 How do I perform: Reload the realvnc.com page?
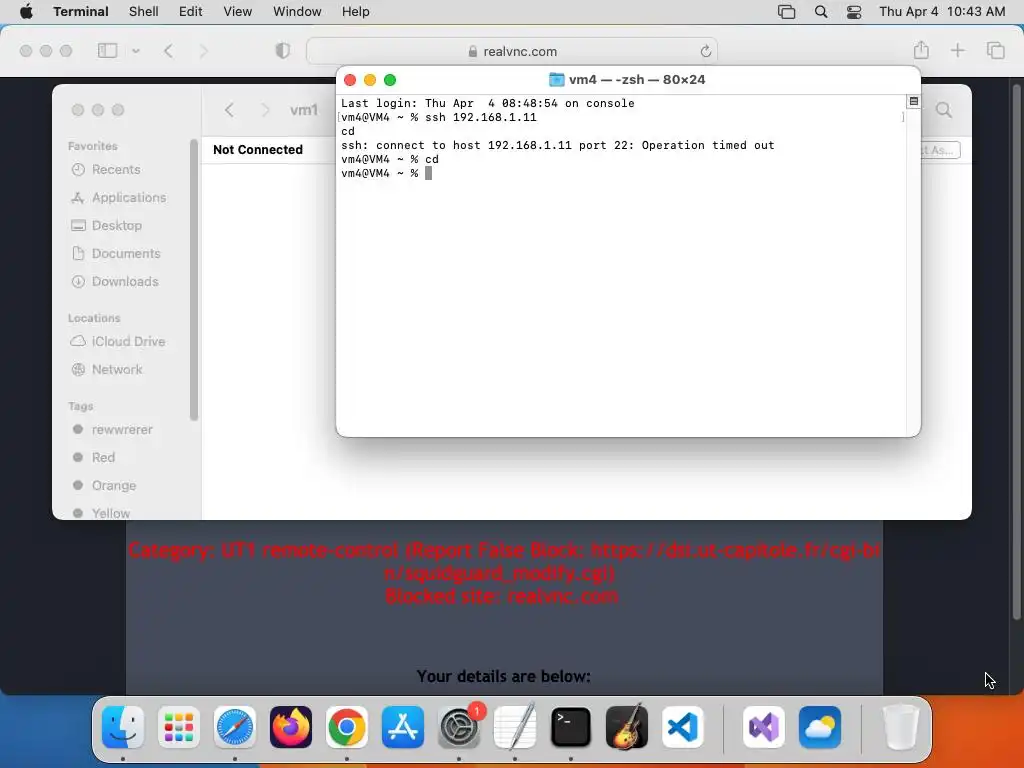coord(705,51)
